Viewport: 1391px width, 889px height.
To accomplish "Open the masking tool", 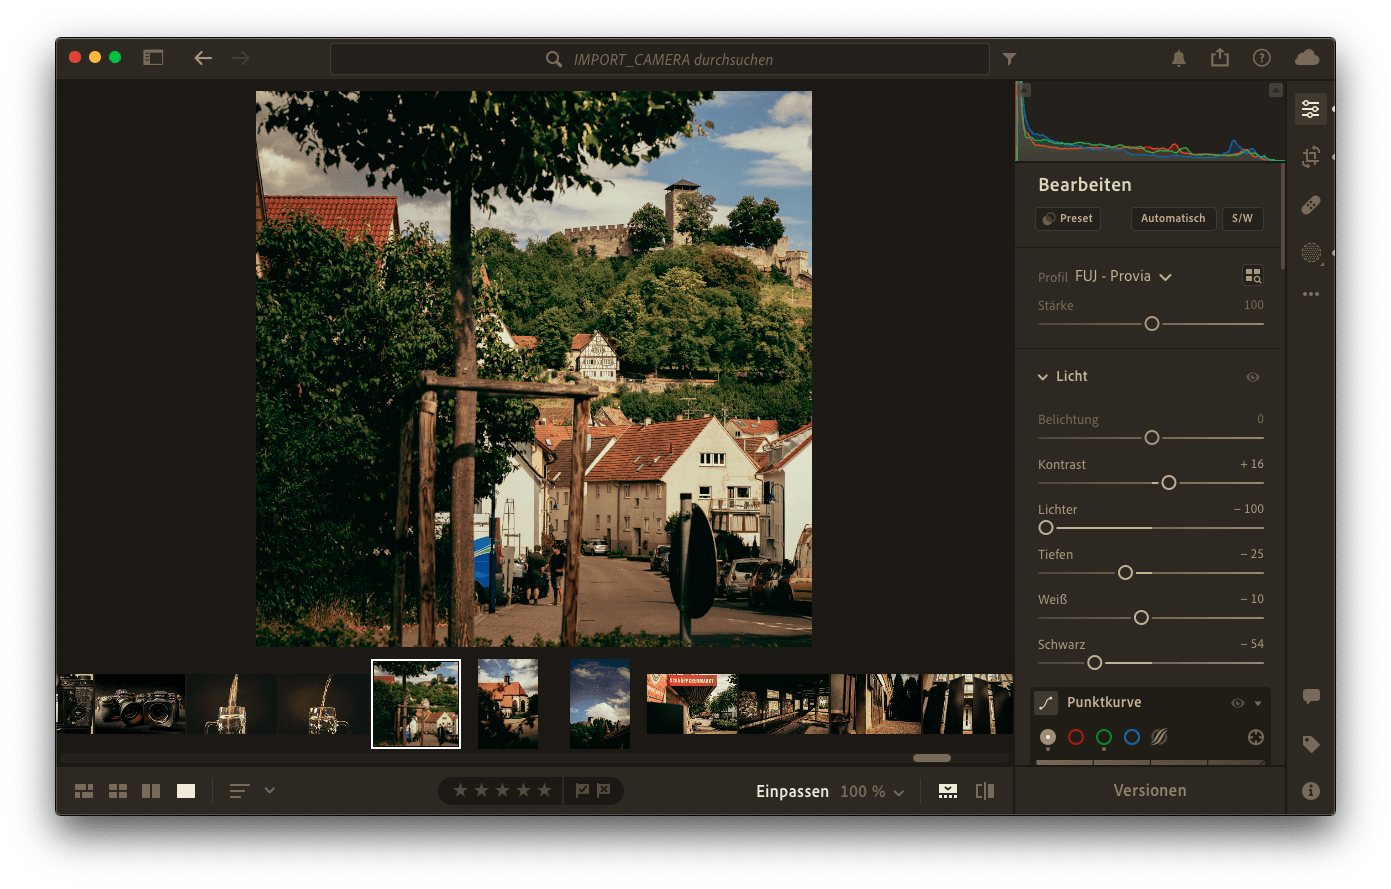I will pos(1310,253).
